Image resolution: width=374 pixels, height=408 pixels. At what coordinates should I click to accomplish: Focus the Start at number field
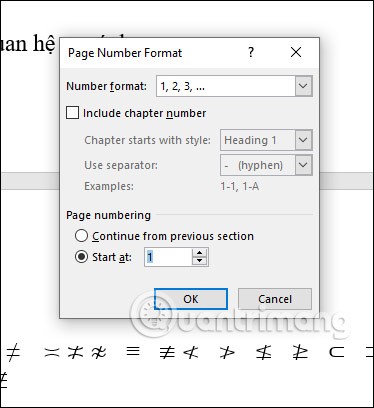tap(168, 257)
